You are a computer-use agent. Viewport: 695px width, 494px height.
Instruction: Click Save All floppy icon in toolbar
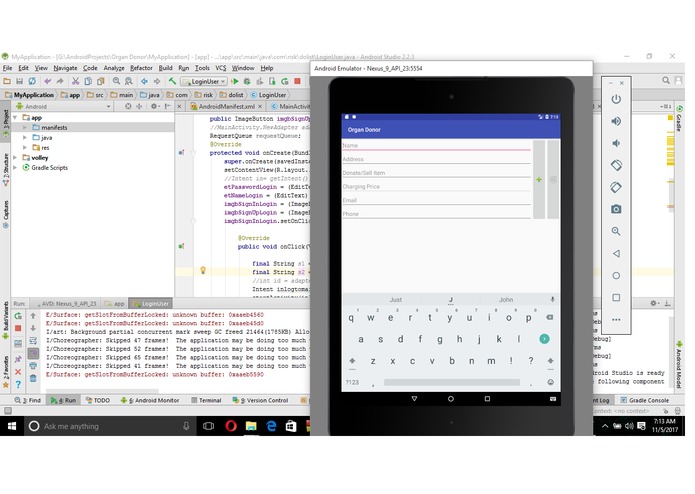click(x=20, y=81)
